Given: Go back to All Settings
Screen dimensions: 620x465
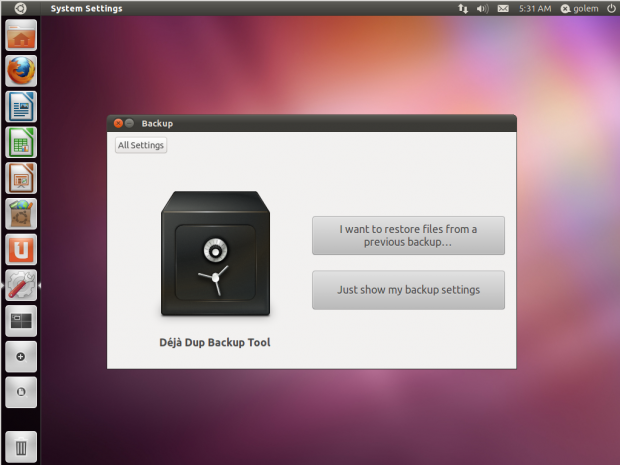Looking at the screenshot, I should [x=141, y=145].
